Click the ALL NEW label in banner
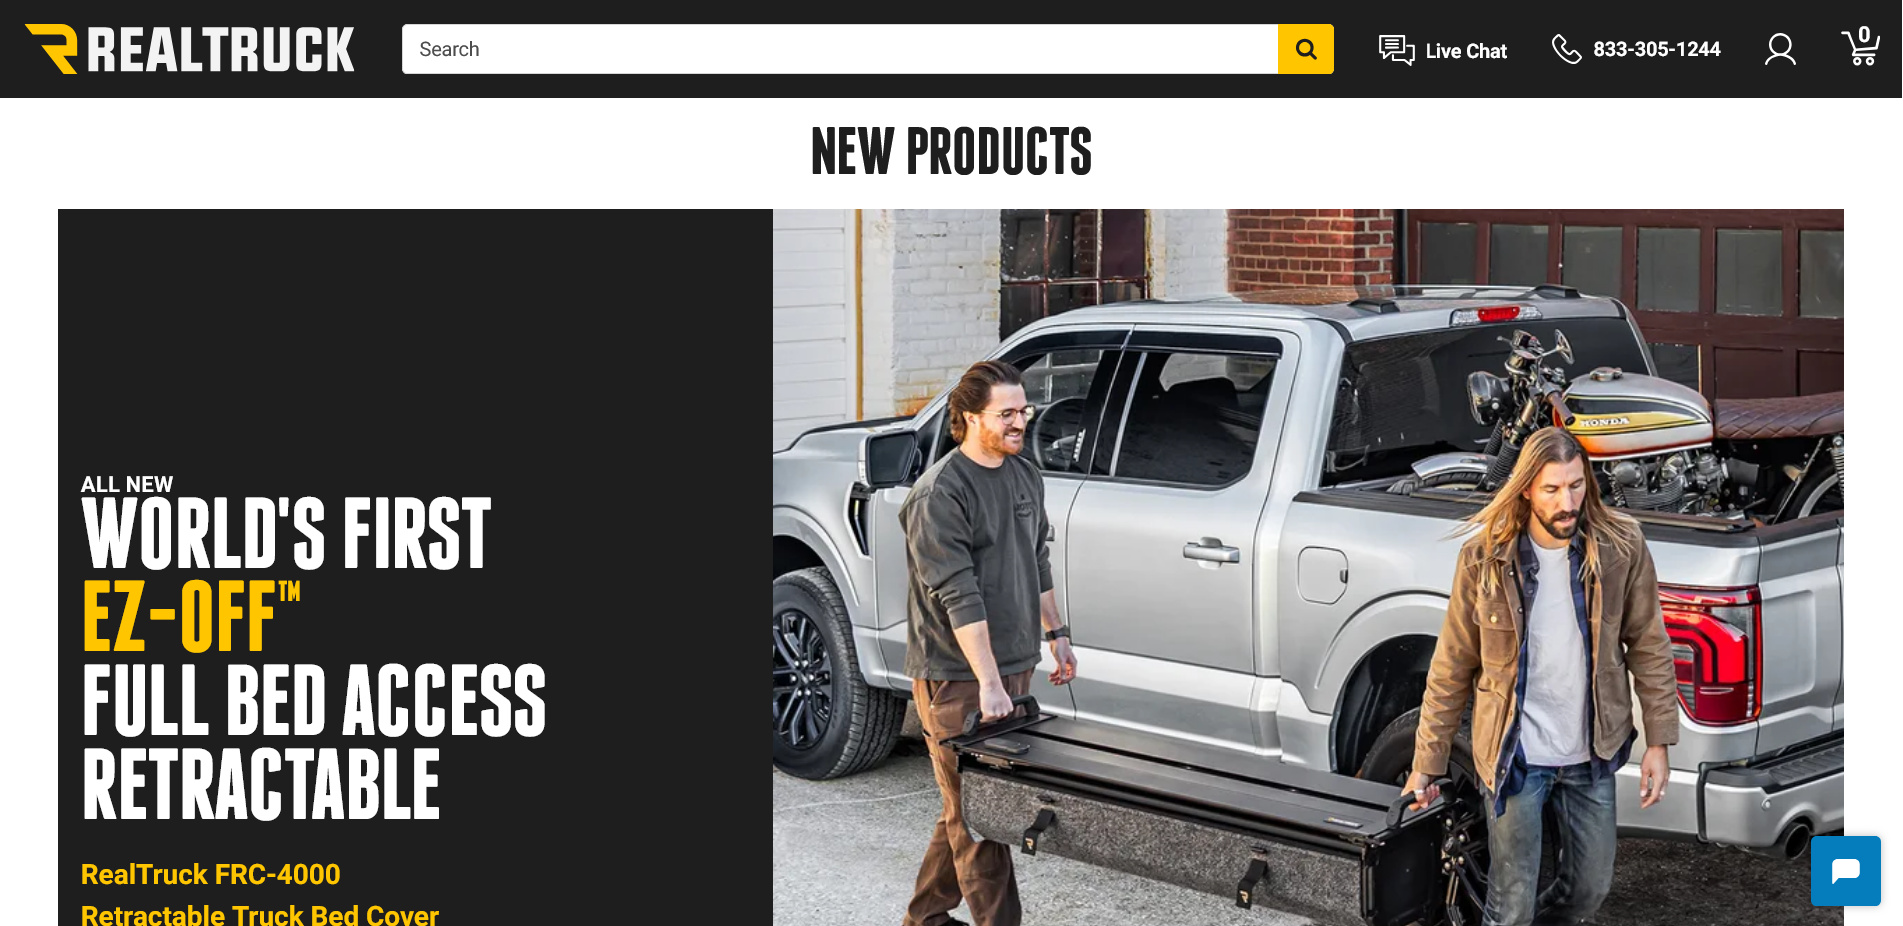1903x926 pixels. pos(127,484)
